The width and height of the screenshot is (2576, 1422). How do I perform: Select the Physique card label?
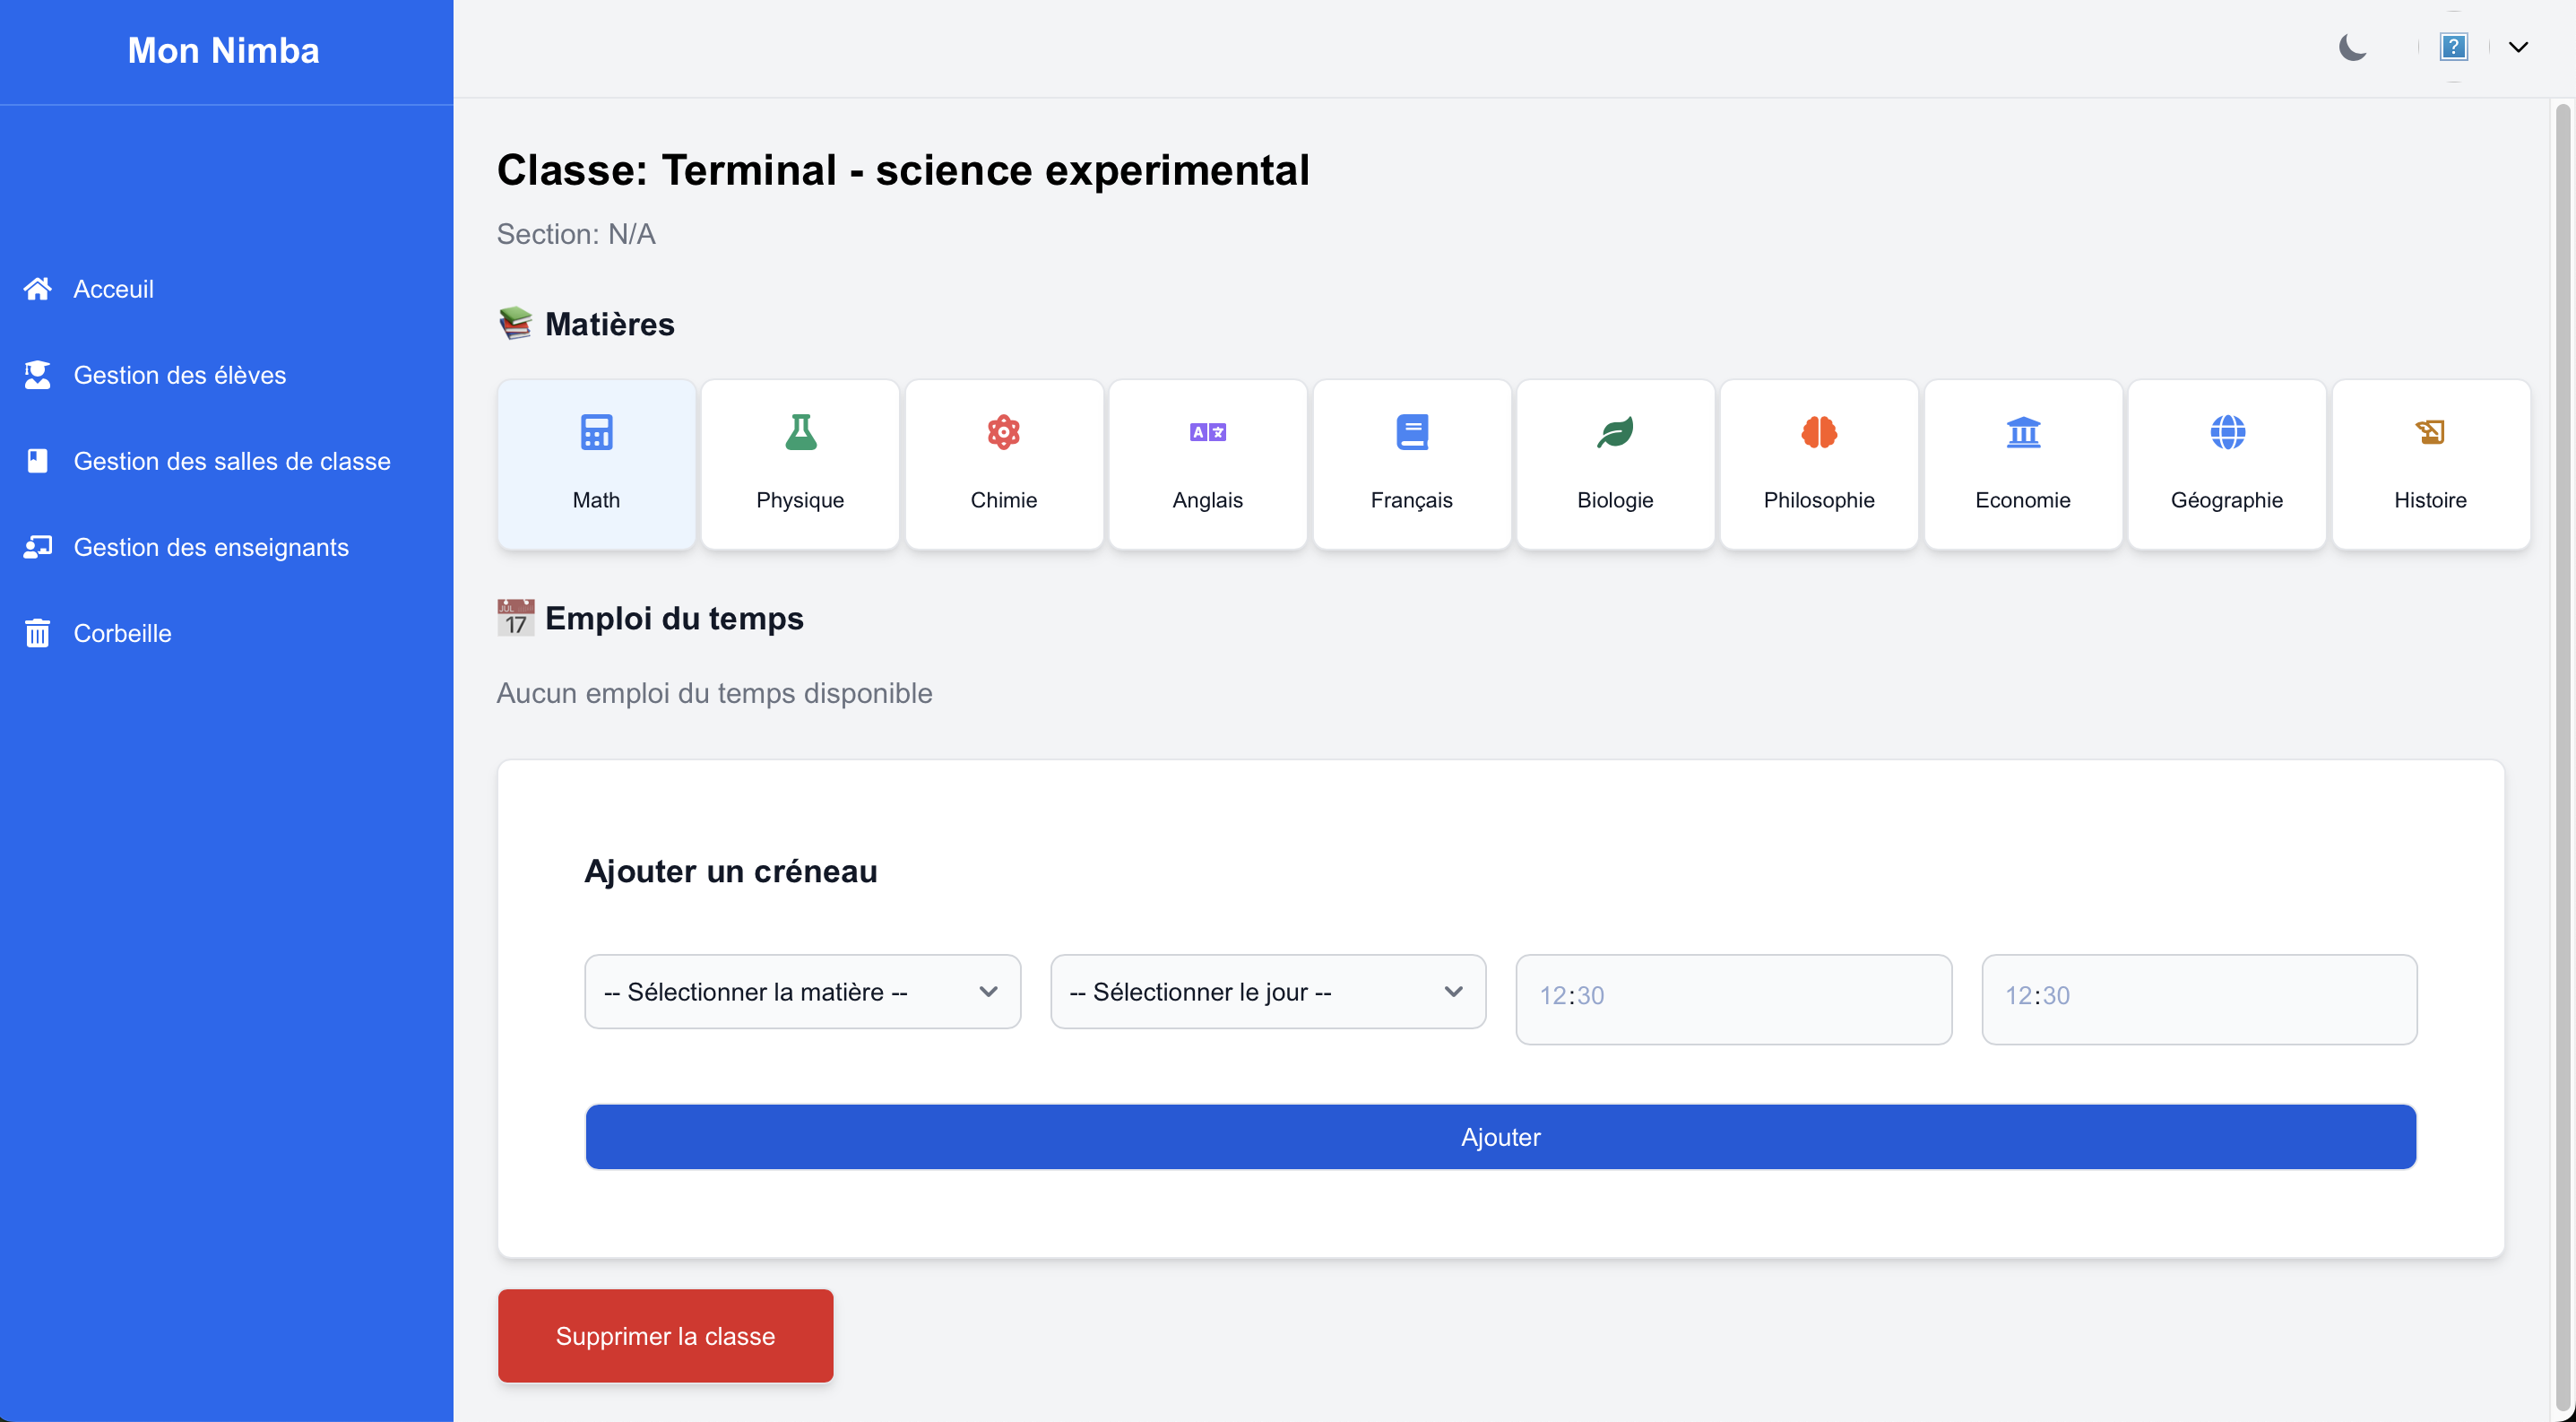(801, 500)
